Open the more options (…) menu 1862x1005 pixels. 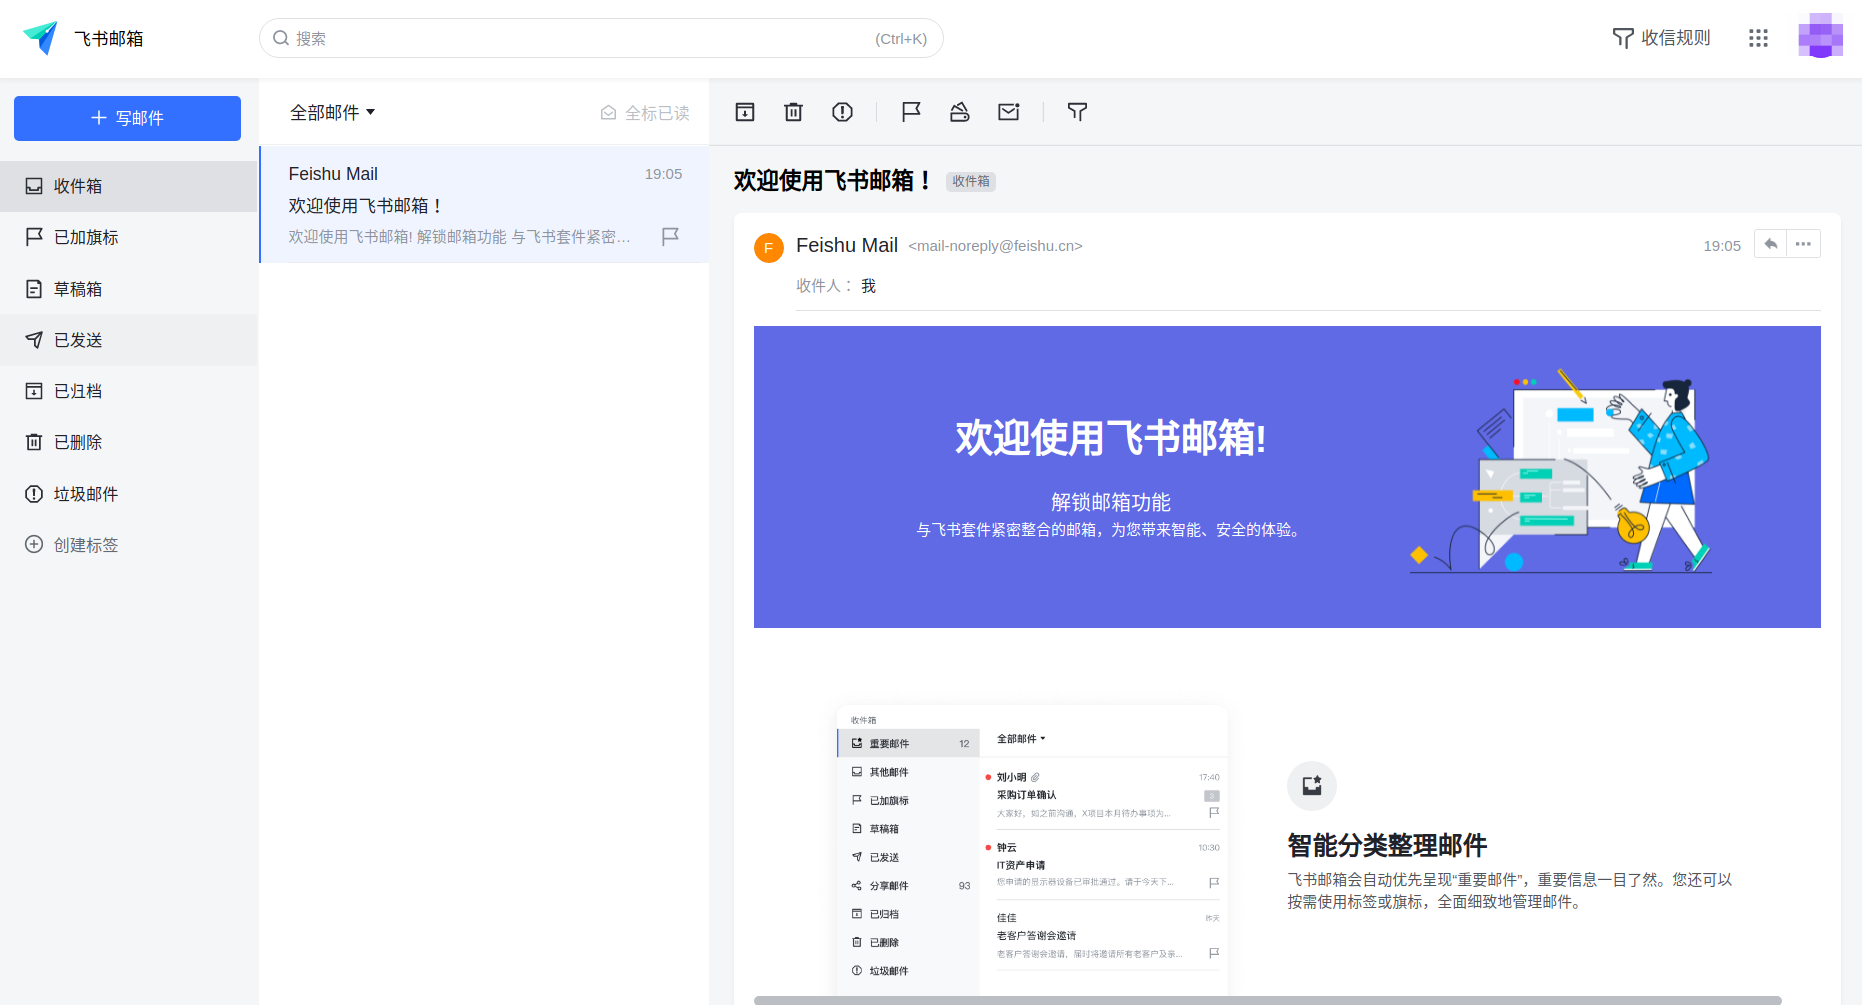(1803, 244)
